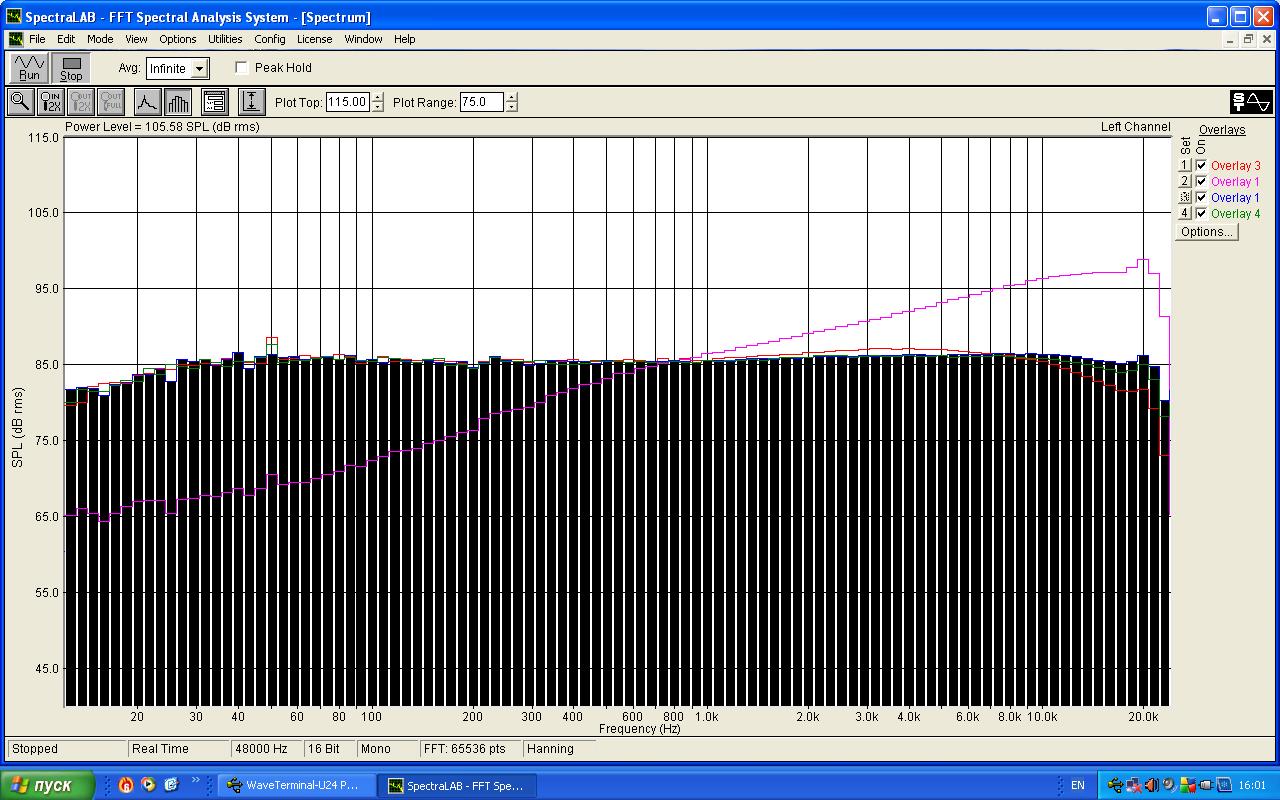Switch to bar graph display icon

pyautogui.click(x=178, y=101)
